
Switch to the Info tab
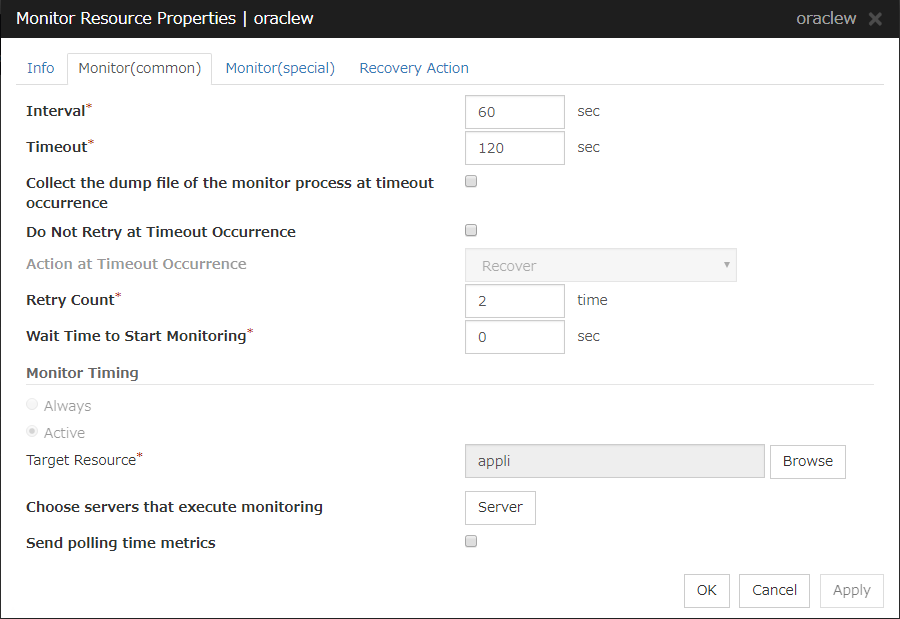41,68
